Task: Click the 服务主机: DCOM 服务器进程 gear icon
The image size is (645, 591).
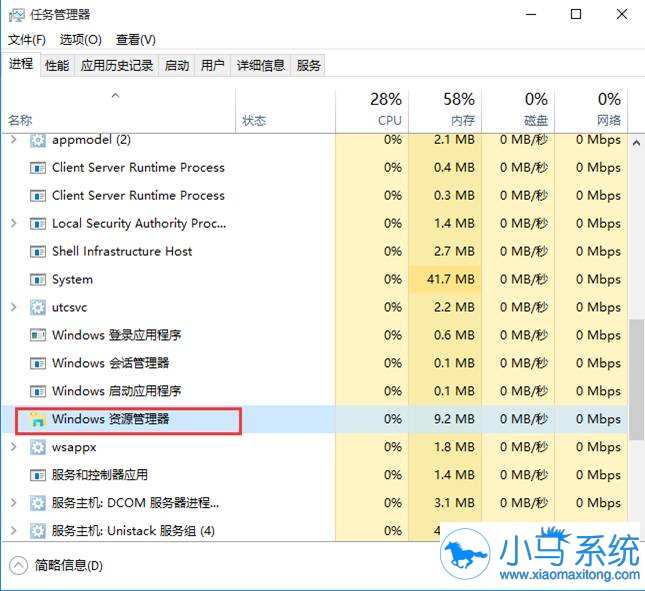Action: (x=37, y=503)
